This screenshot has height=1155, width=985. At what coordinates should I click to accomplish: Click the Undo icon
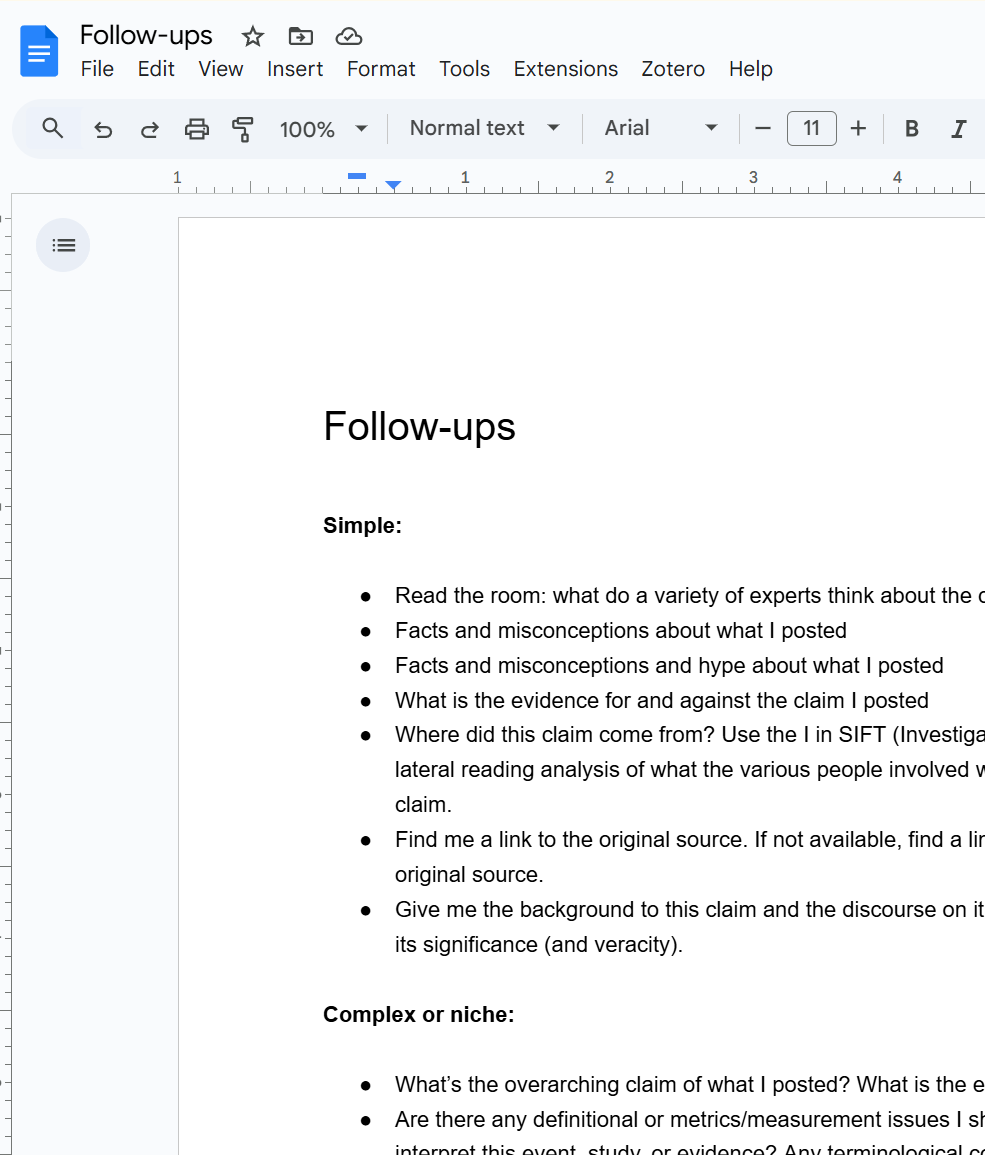[103, 128]
